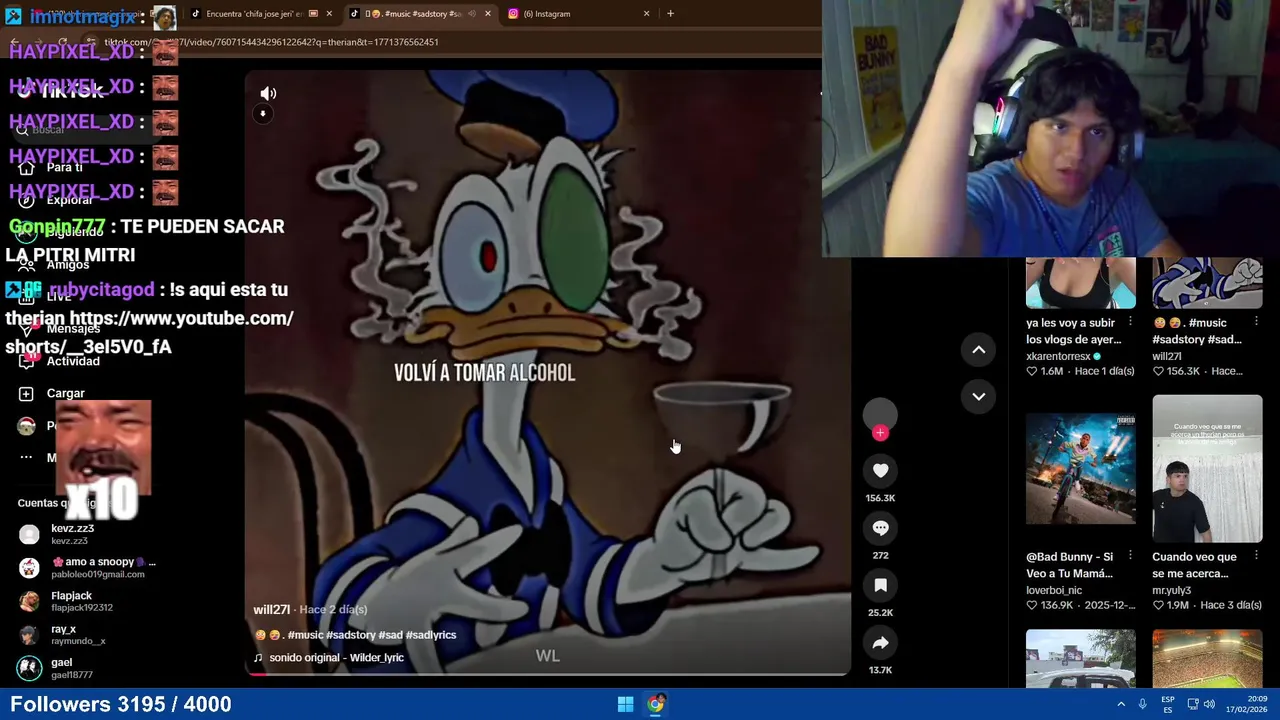Open the Explorar section
Image resolution: width=1280 pixels, height=720 pixels.
pyautogui.click(x=69, y=200)
